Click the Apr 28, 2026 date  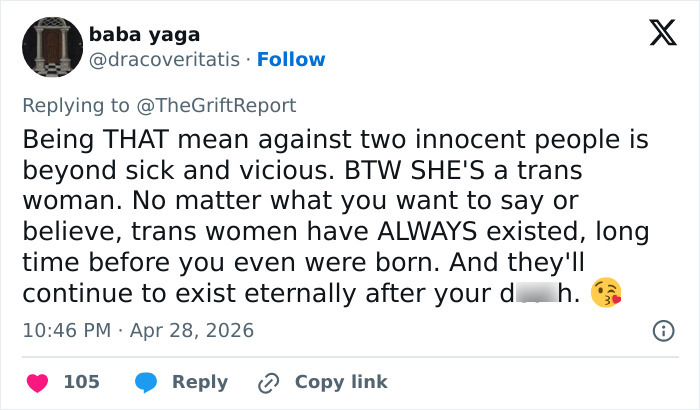pos(192,329)
